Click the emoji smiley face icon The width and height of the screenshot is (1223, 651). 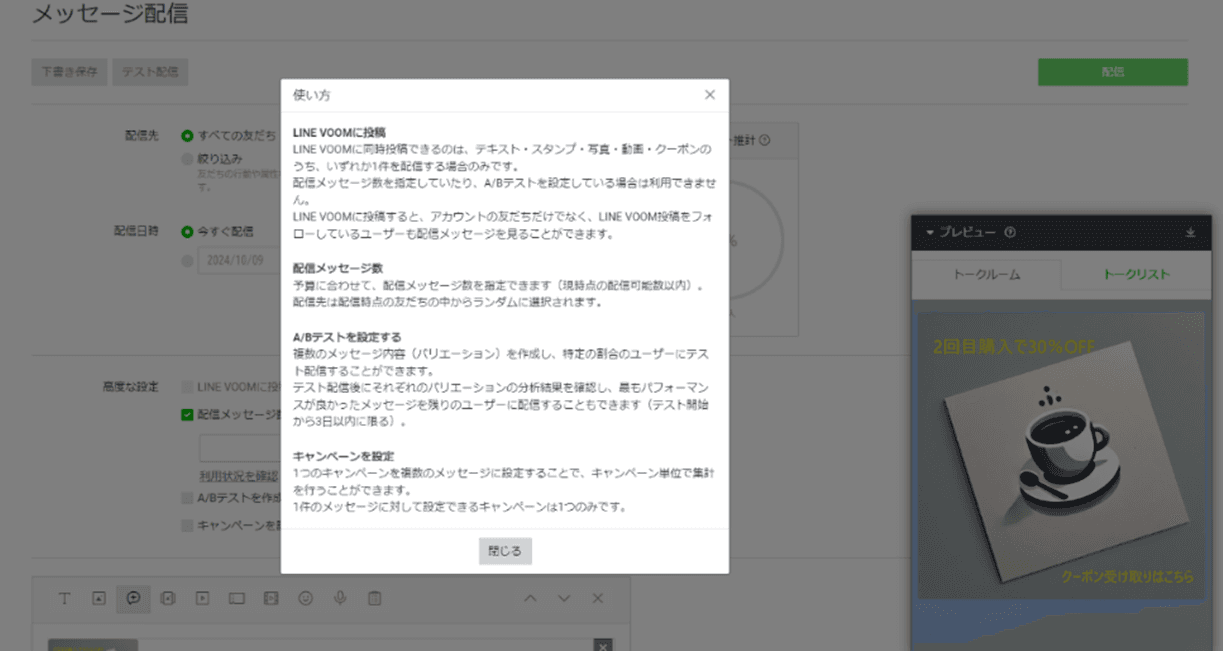click(x=306, y=598)
